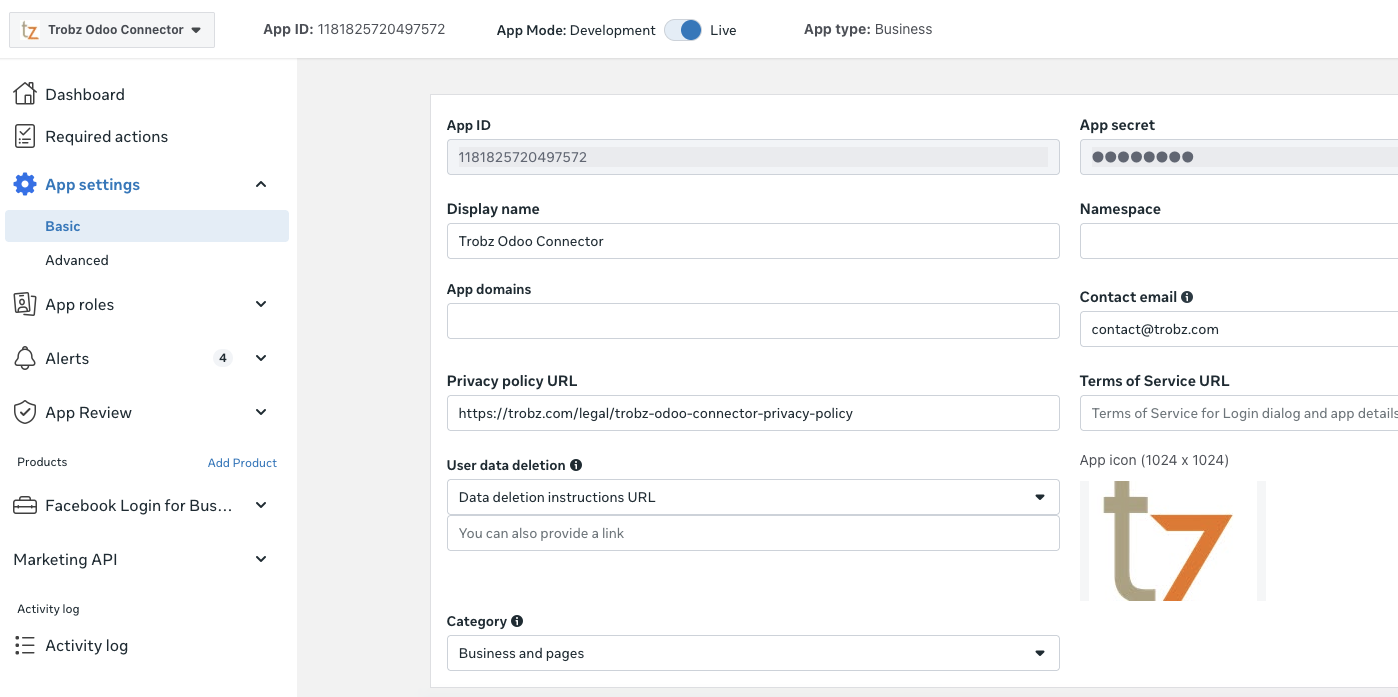1398x697 pixels.
Task: Click the Alerts bell icon
Action: click(x=25, y=358)
